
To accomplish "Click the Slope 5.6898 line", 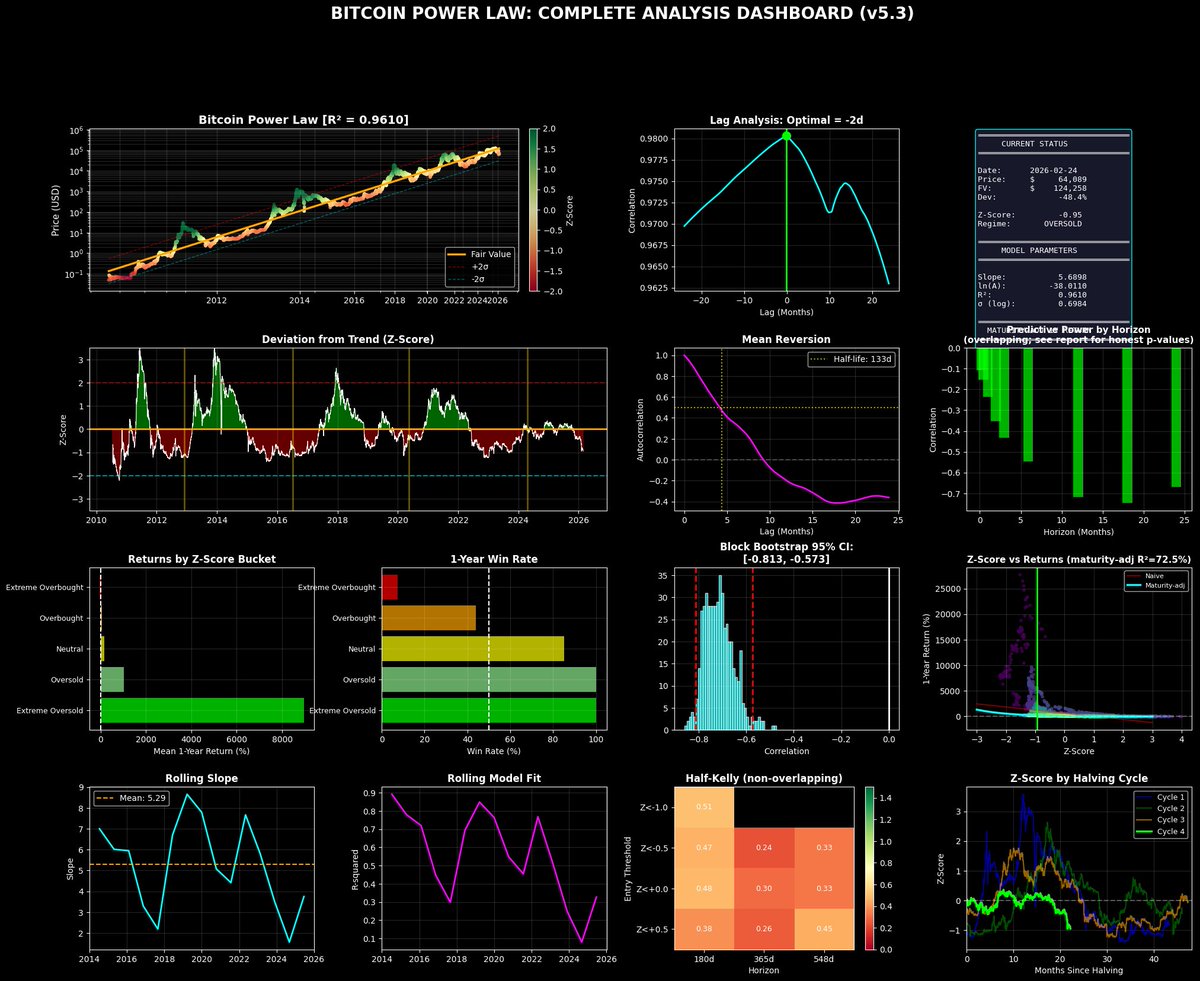I will [x=1032, y=276].
